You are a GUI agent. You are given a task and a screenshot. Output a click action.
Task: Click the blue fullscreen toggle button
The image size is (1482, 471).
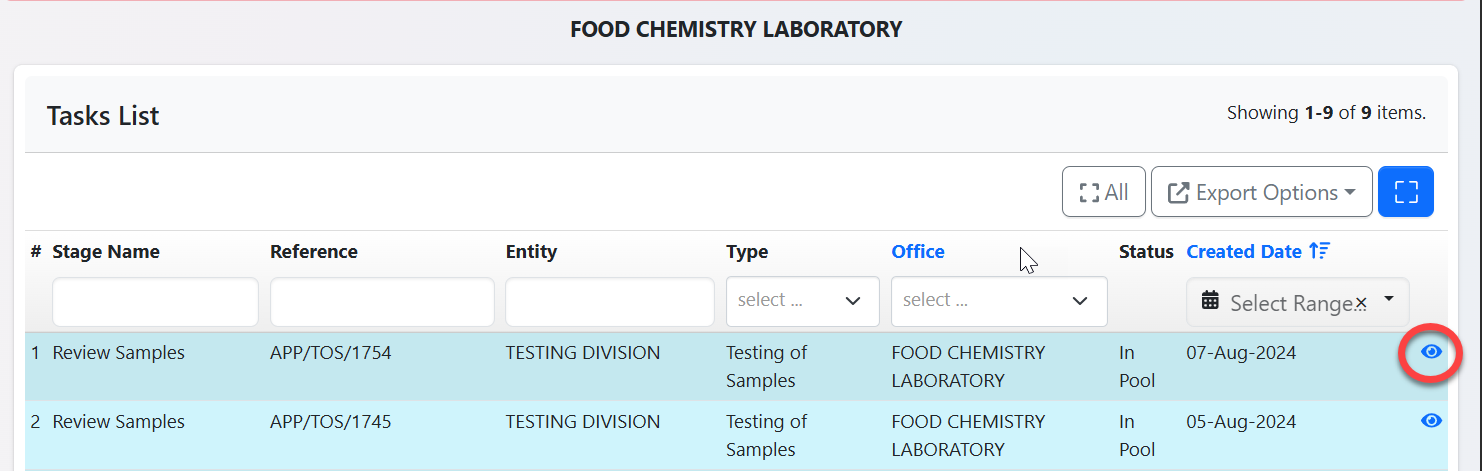tap(1405, 192)
